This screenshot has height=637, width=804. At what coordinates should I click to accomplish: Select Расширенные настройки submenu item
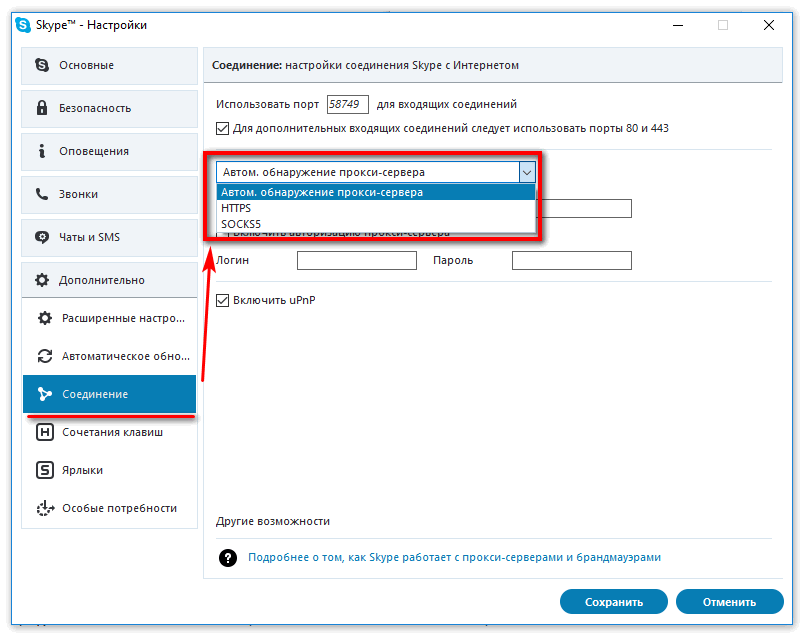click(x=110, y=318)
